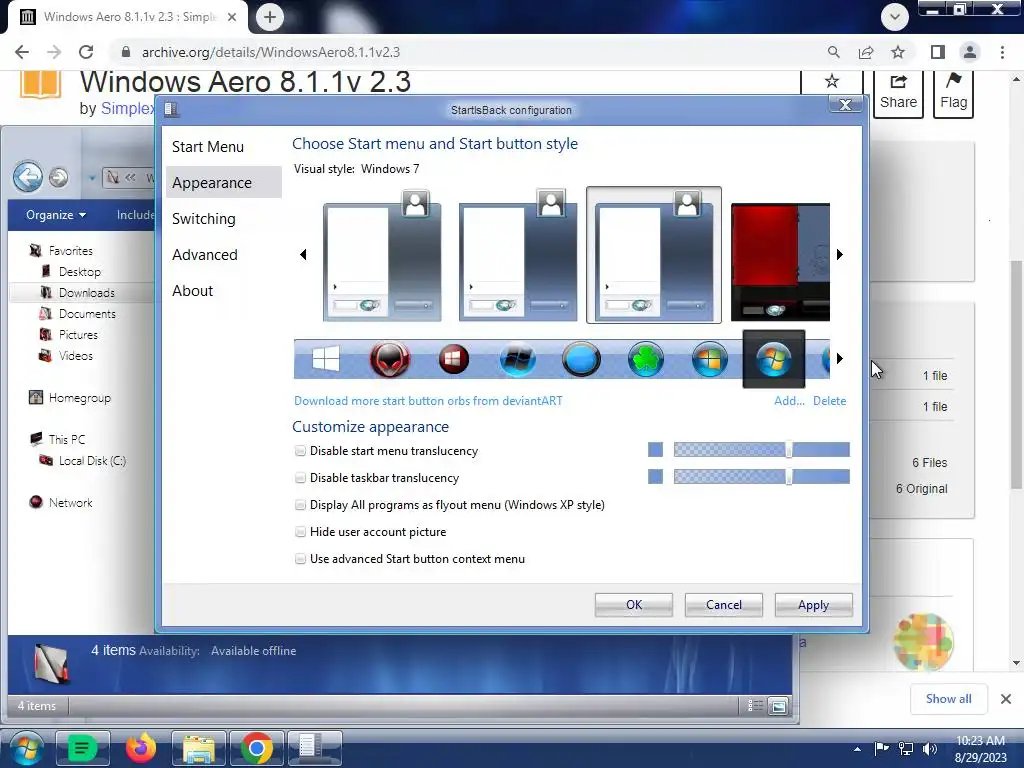
Task: Open the About section
Action: click(193, 291)
